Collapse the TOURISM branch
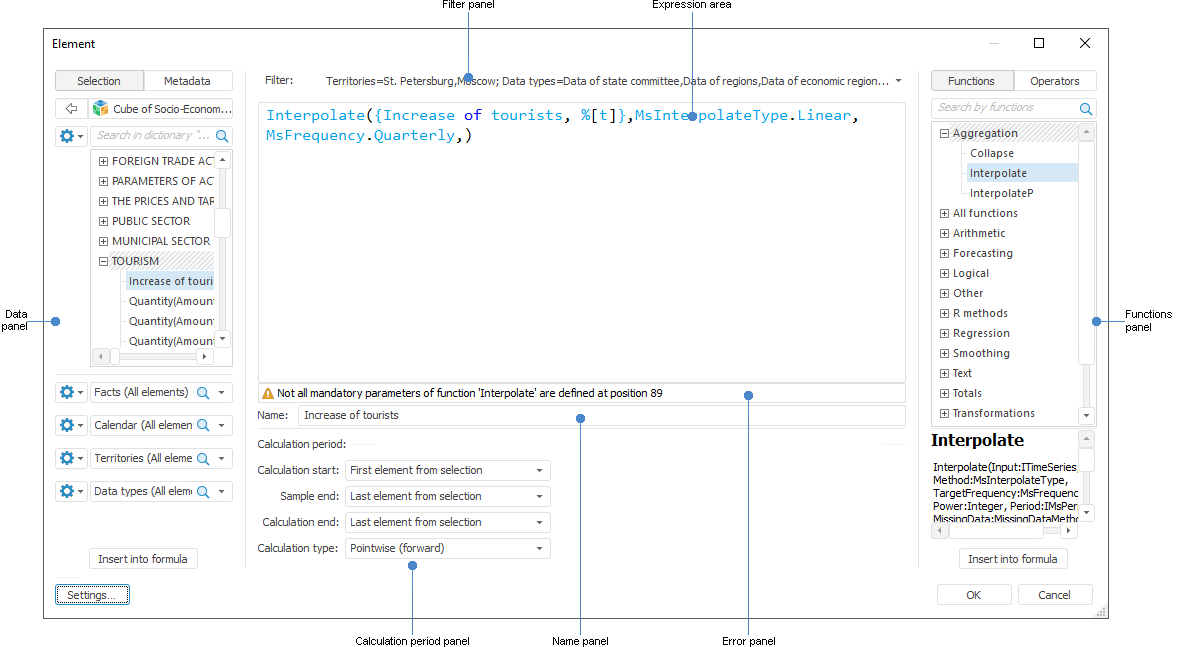The height and width of the screenshot is (647, 1178). point(103,261)
